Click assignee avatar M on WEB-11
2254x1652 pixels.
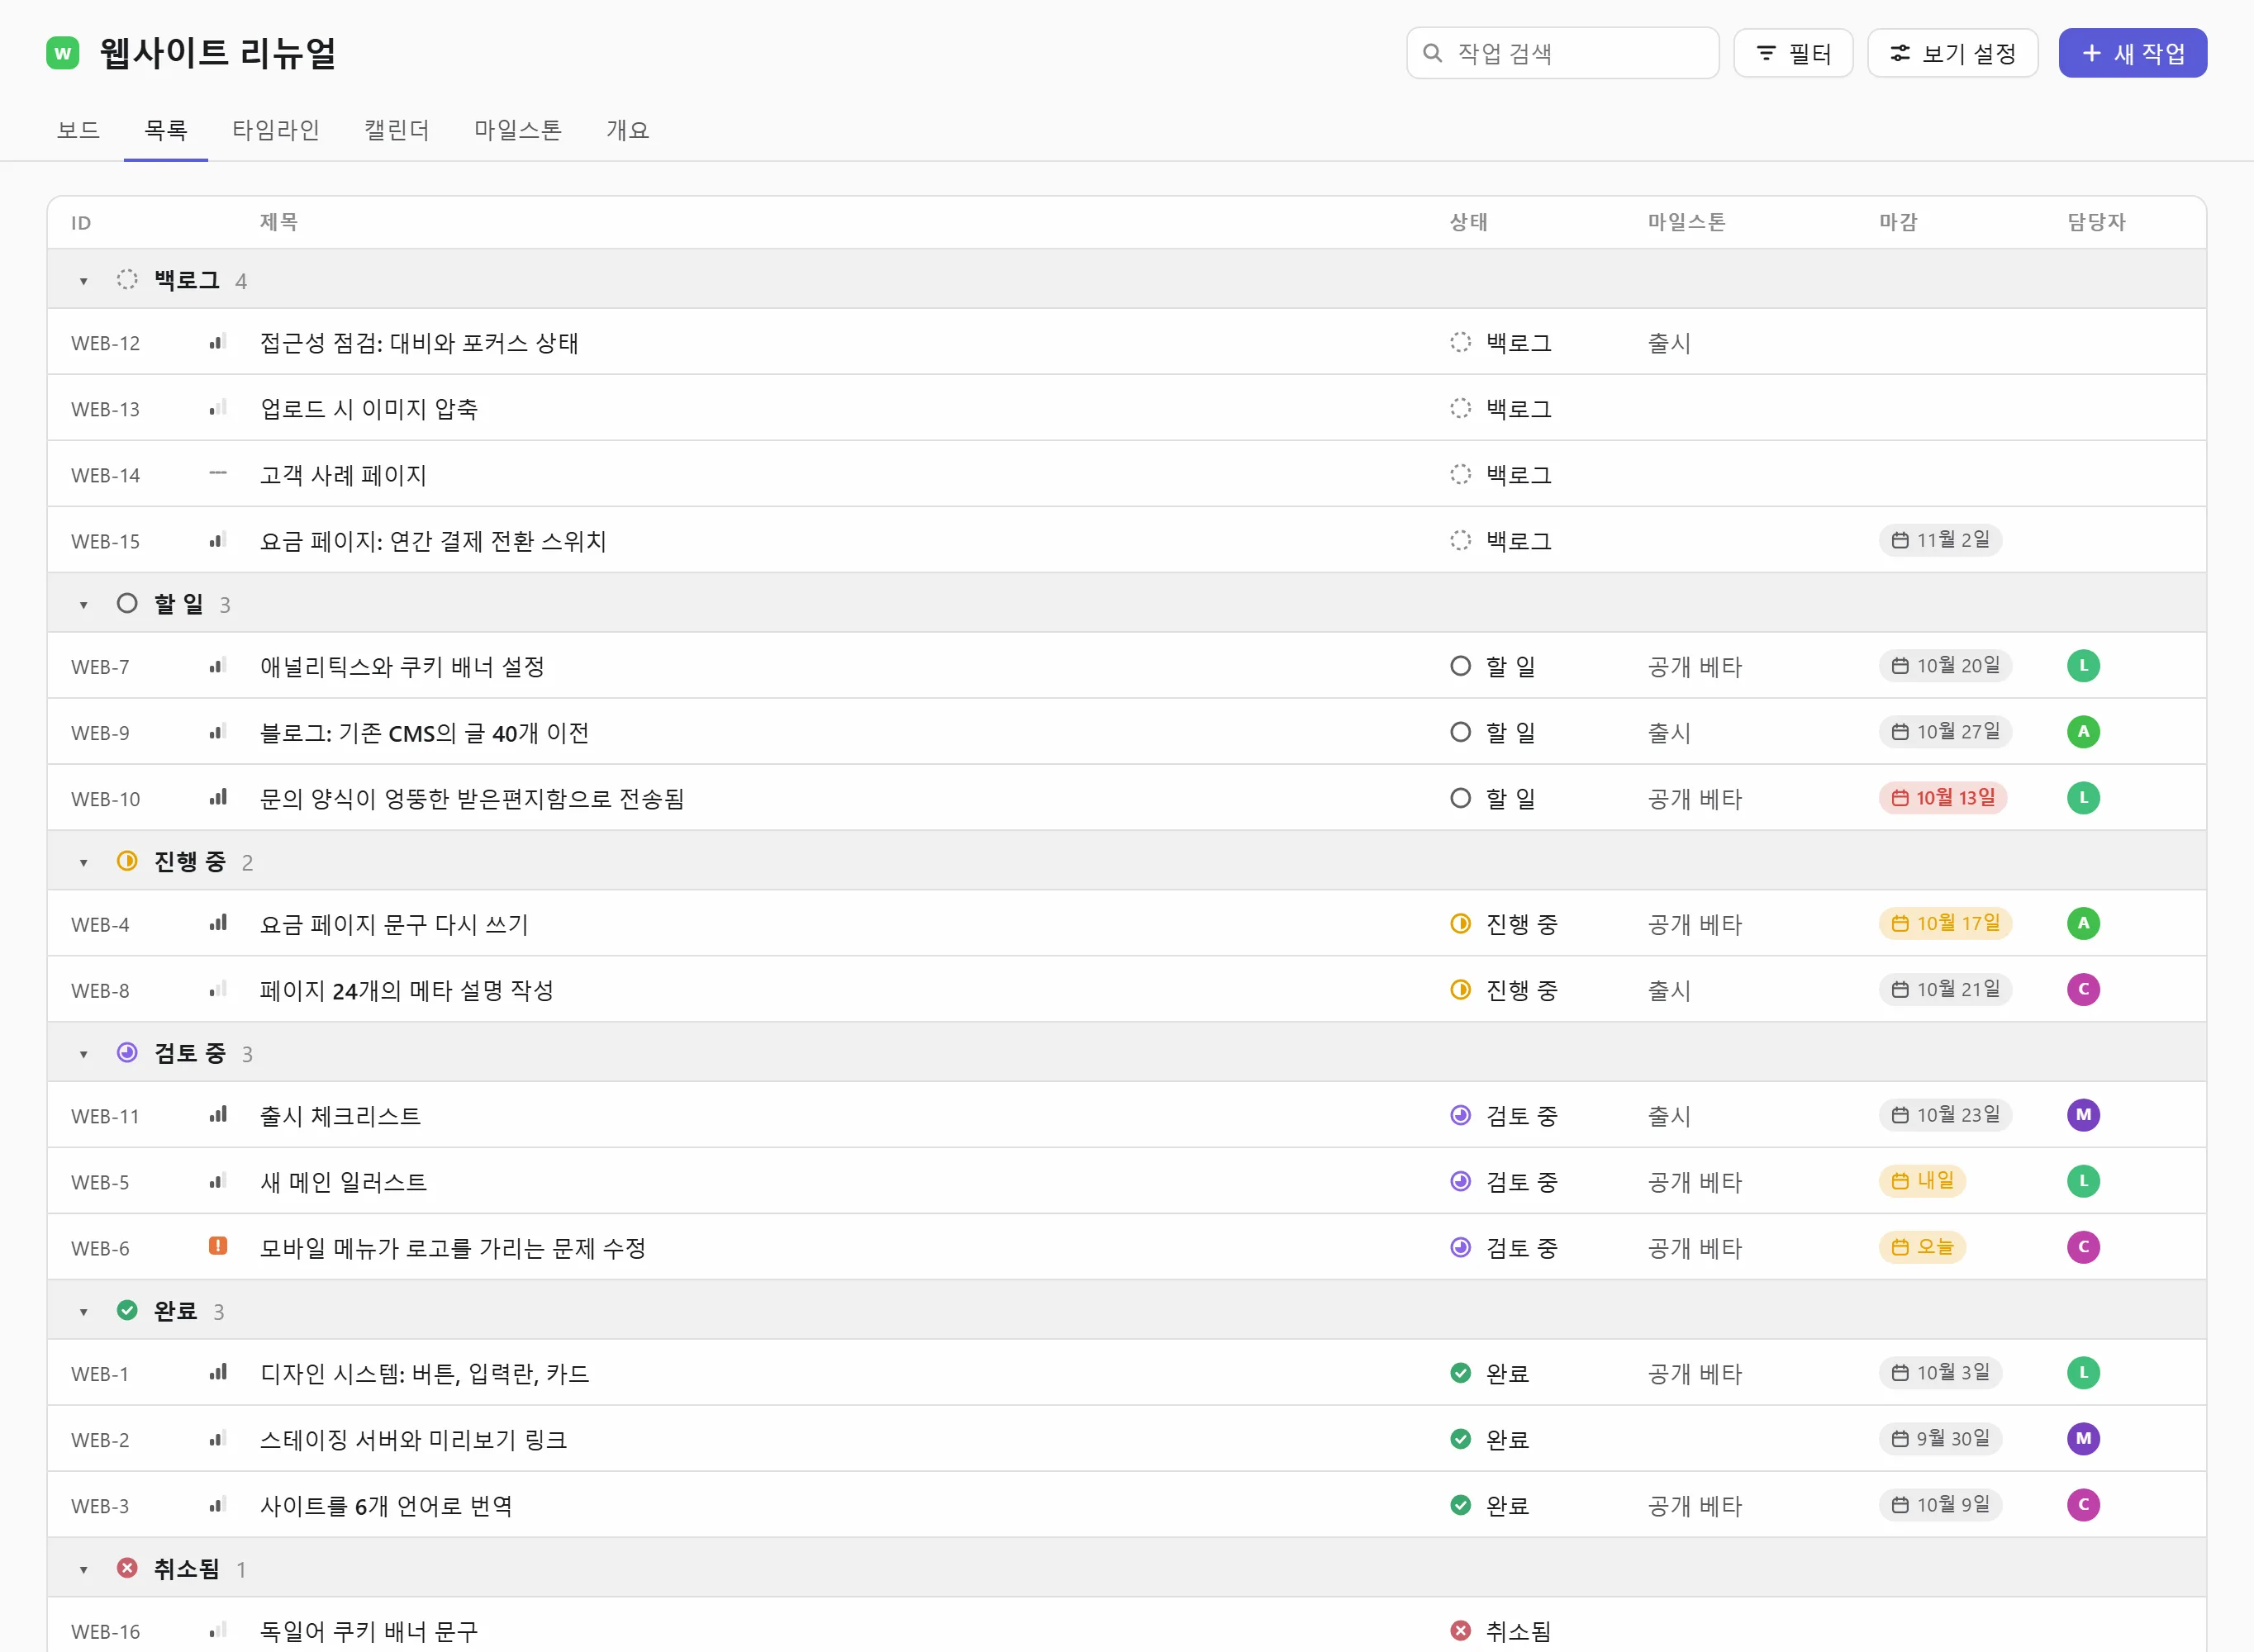[2083, 1115]
